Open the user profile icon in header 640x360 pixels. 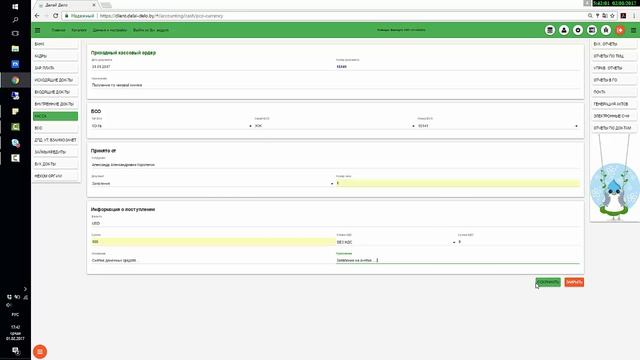point(564,30)
